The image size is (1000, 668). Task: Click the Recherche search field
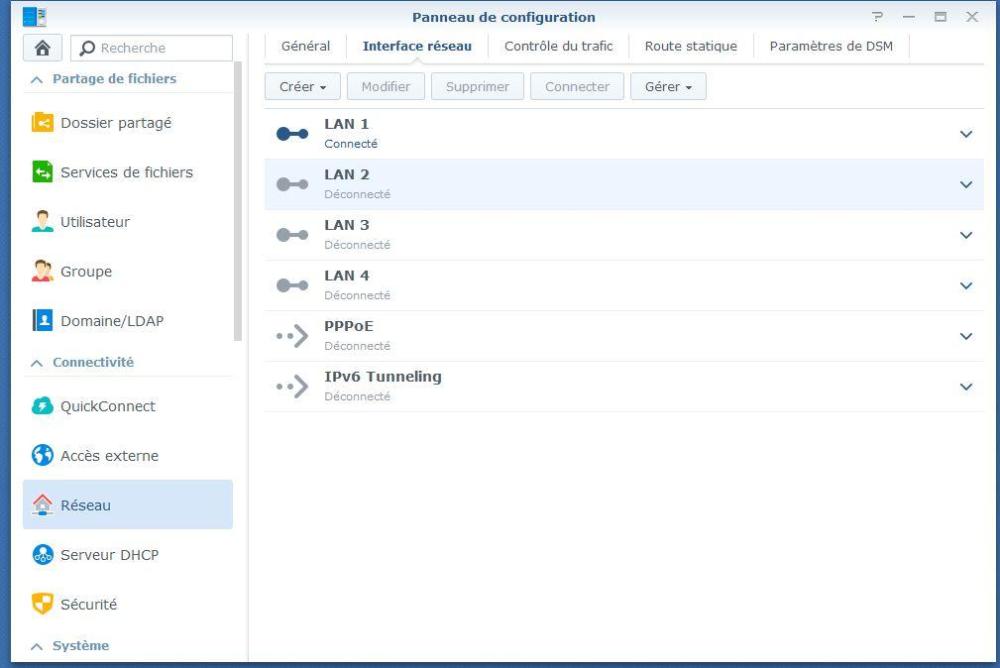point(160,48)
